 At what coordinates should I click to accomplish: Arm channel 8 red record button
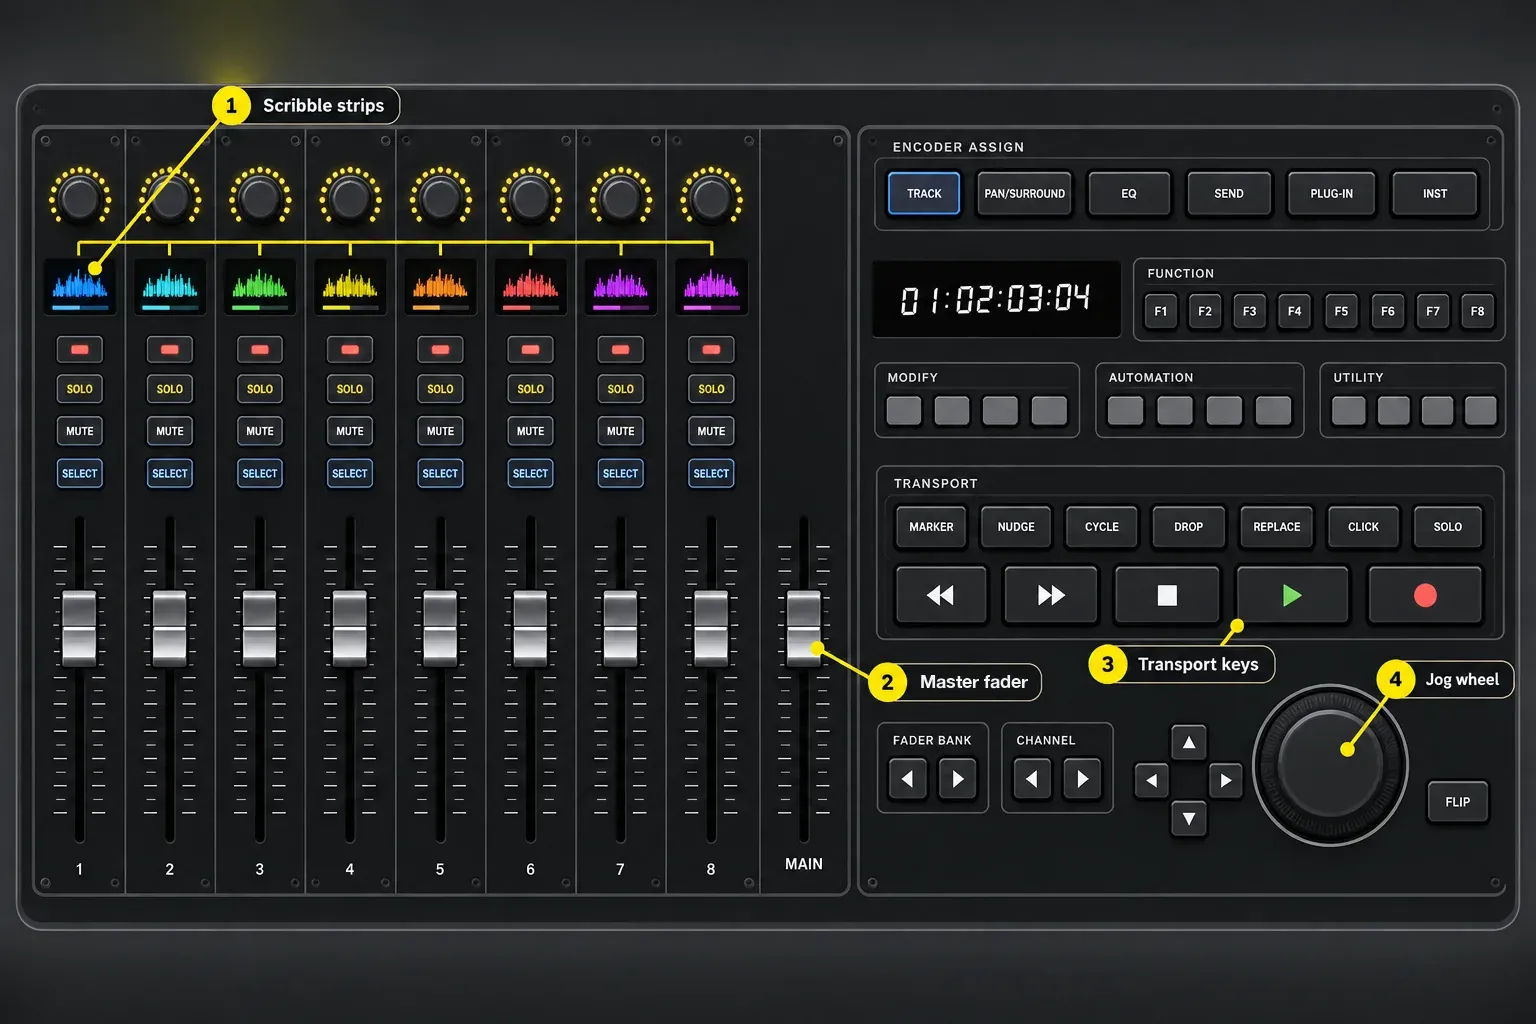711,349
